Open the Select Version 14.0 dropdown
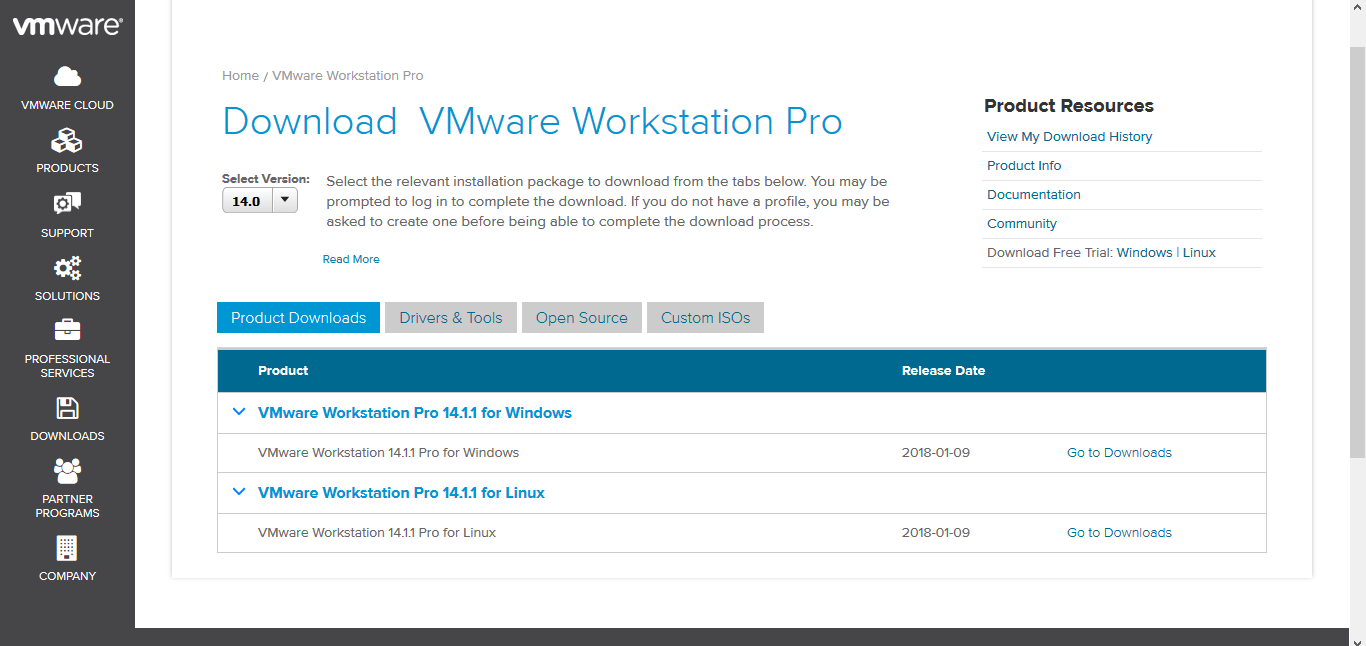 pyautogui.click(x=260, y=201)
